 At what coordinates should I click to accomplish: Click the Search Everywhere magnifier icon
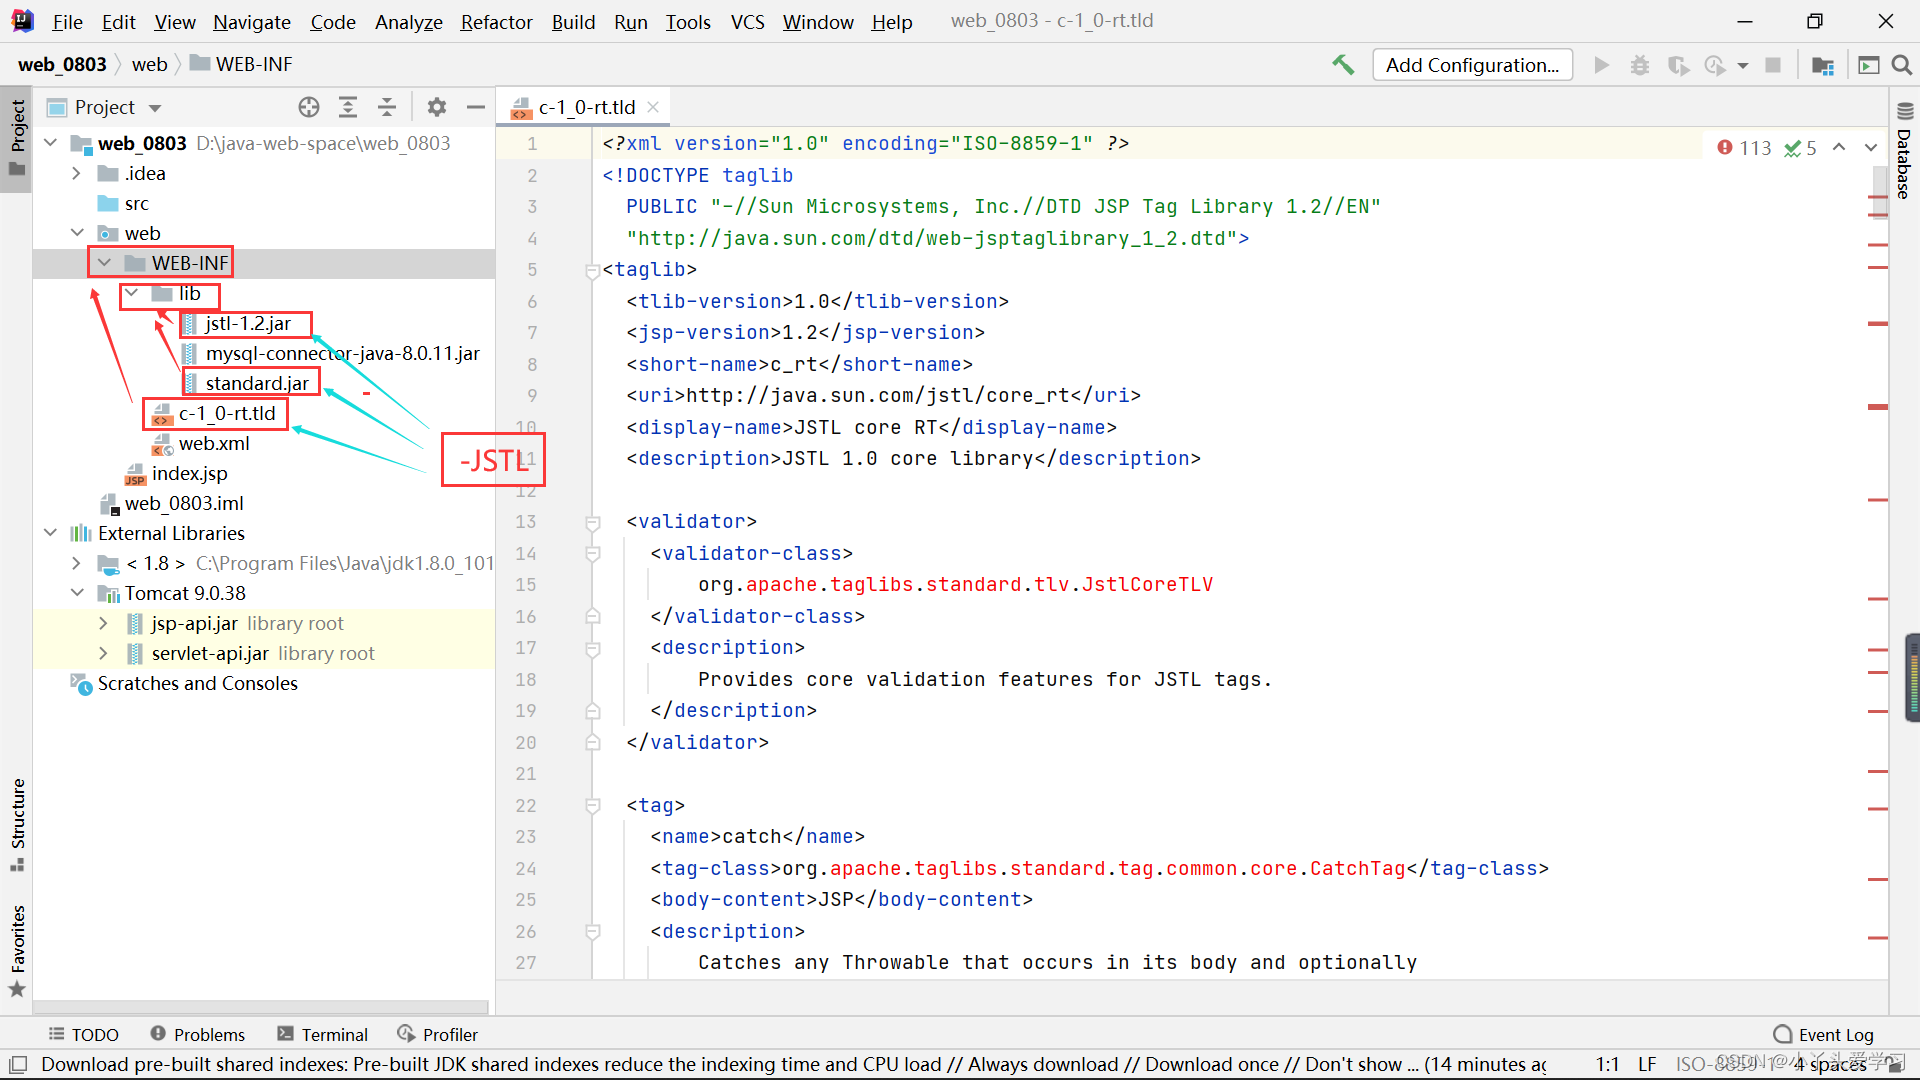[1902, 65]
